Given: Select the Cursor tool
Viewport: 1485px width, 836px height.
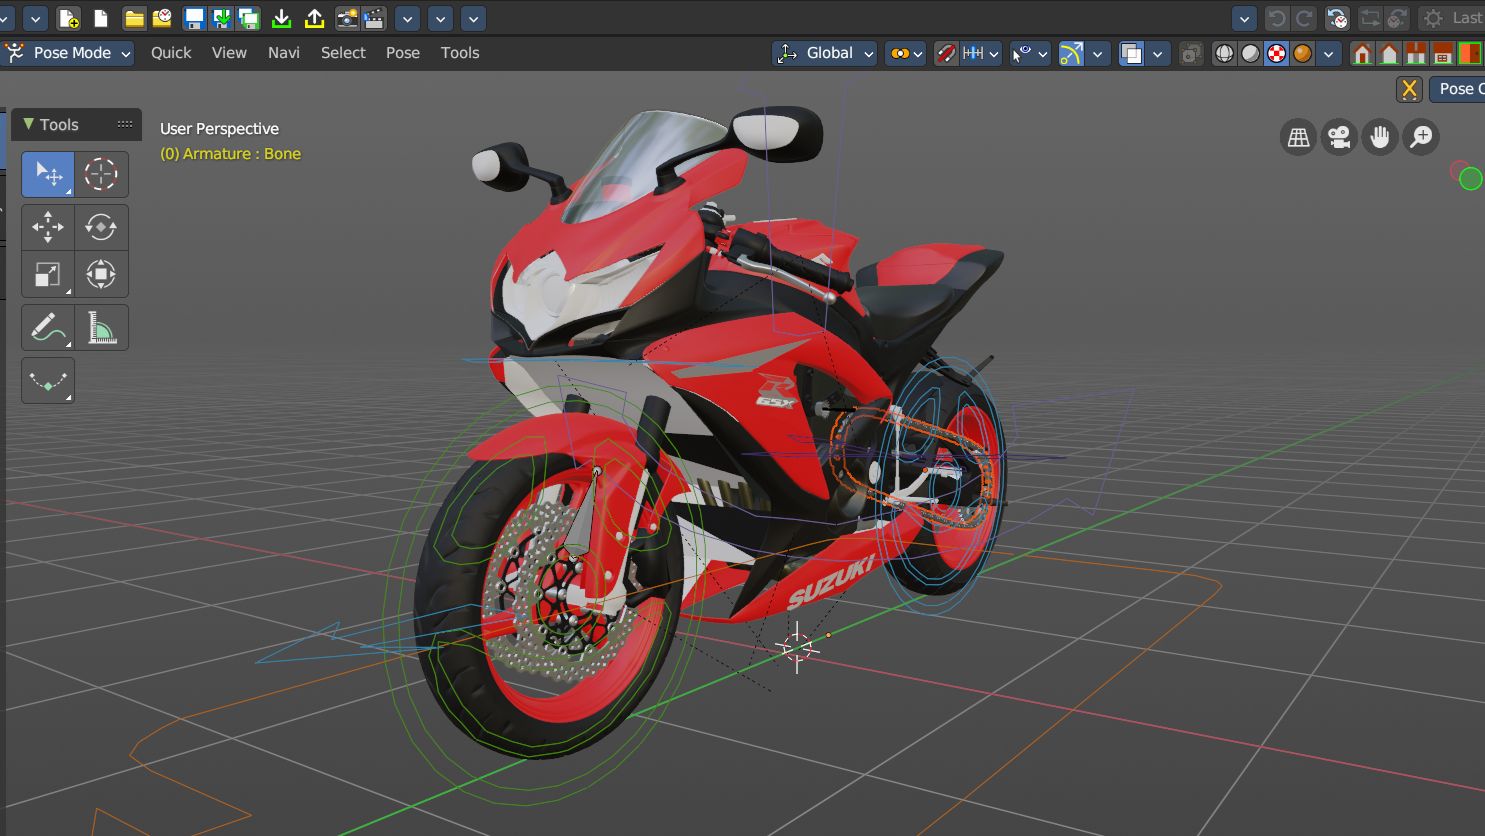Looking at the screenshot, I should point(101,174).
